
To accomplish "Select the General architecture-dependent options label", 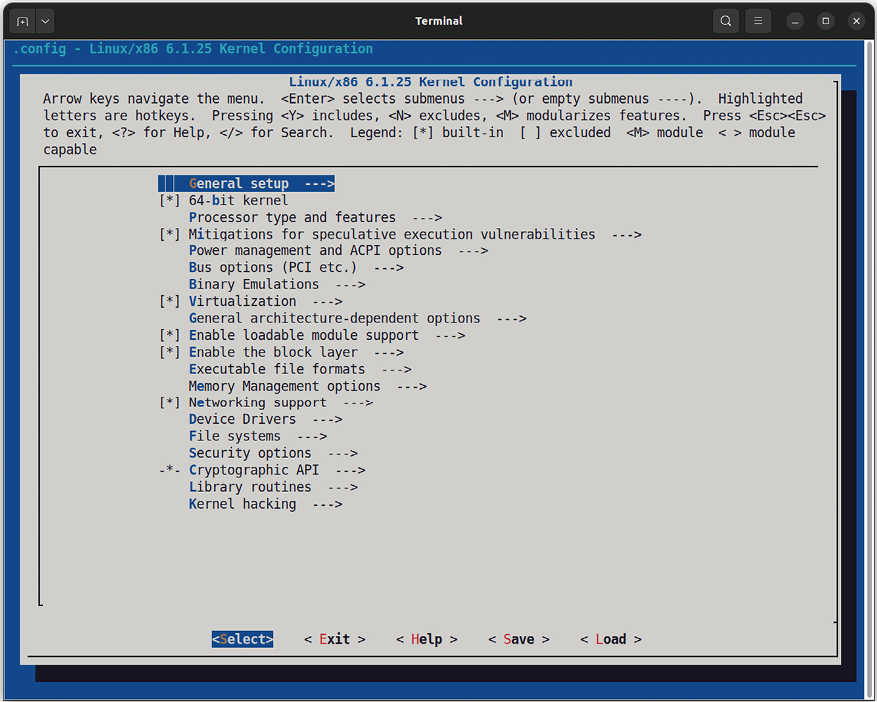I will (334, 318).
